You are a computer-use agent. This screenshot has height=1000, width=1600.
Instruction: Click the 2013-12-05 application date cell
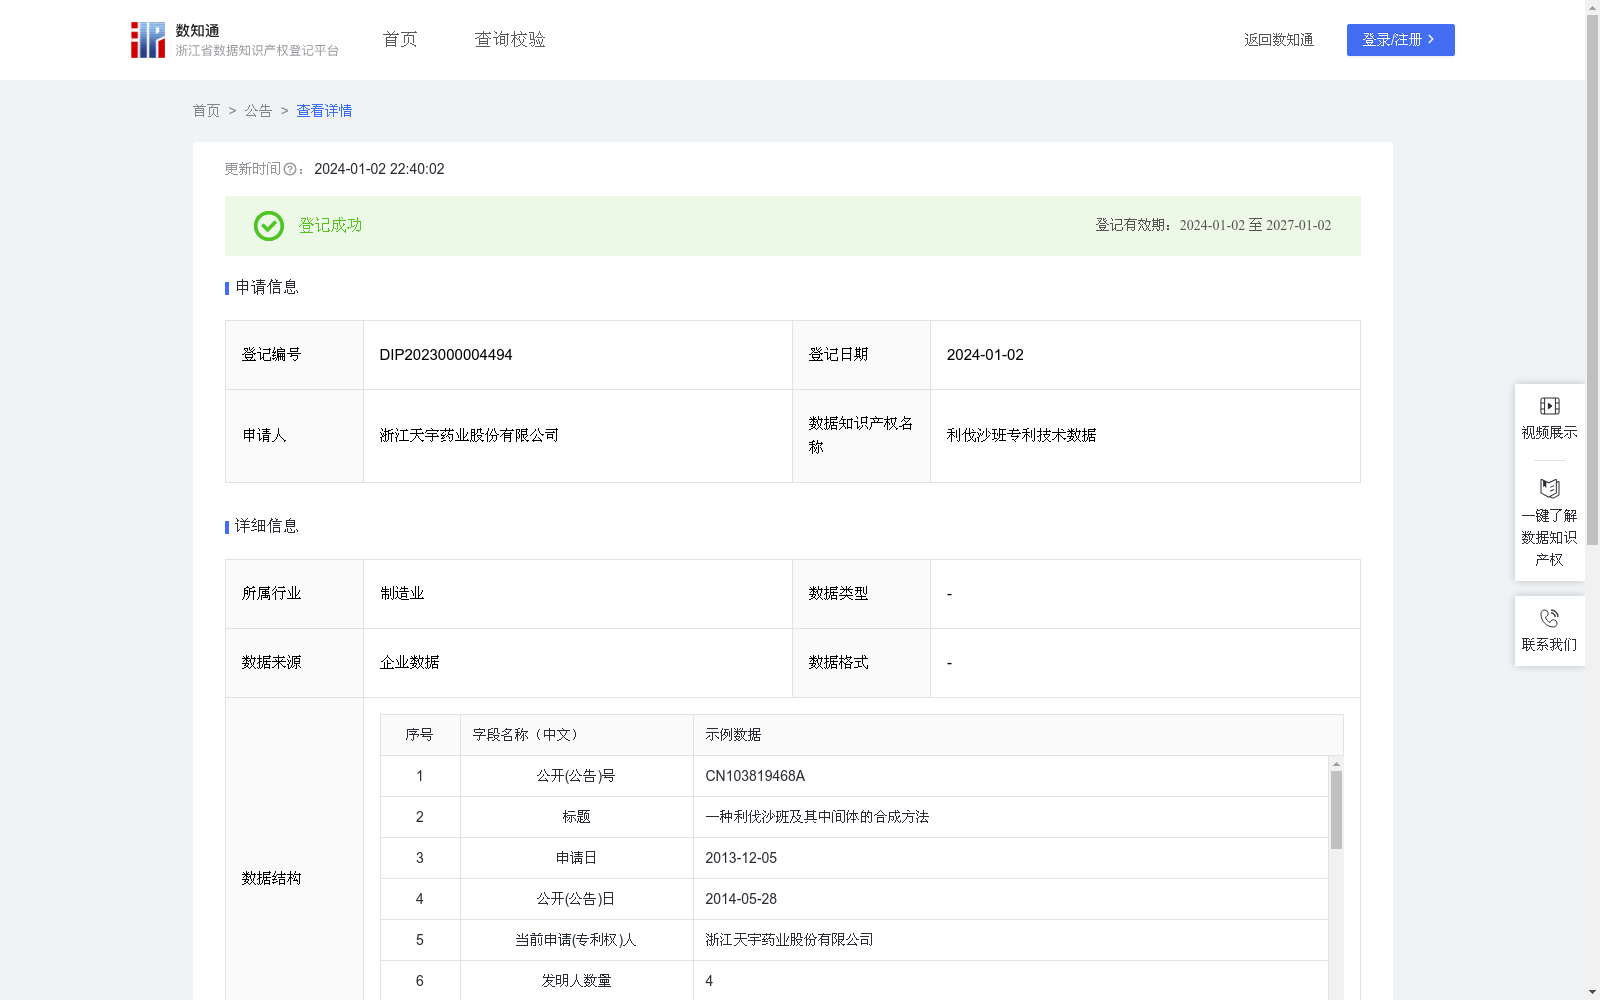[x=1010, y=858]
